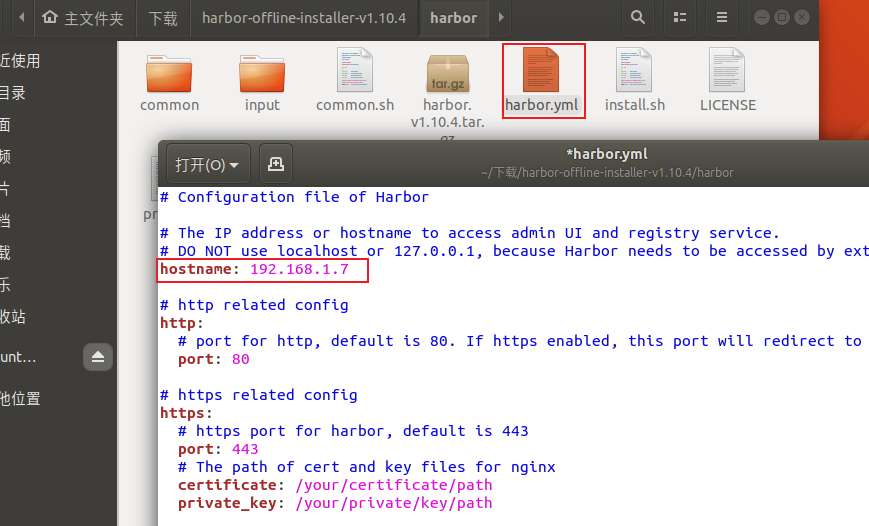Go to the home folder breadcrumb
The width and height of the screenshot is (869, 526).
(83, 18)
